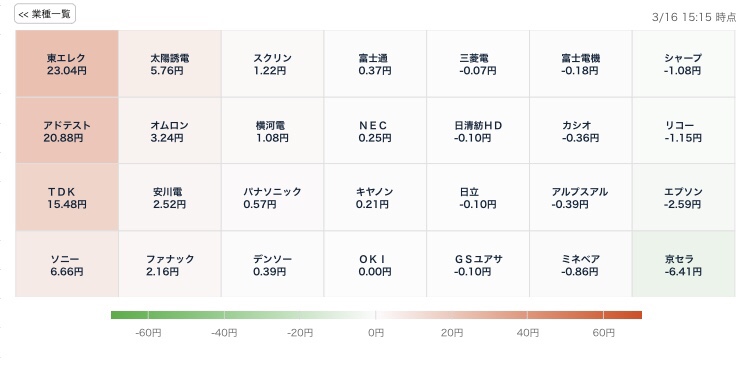The height and width of the screenshot is (366, 750).
Task: Select the 京セラ -6.41円 green tile
Action: tap(684, 264)
